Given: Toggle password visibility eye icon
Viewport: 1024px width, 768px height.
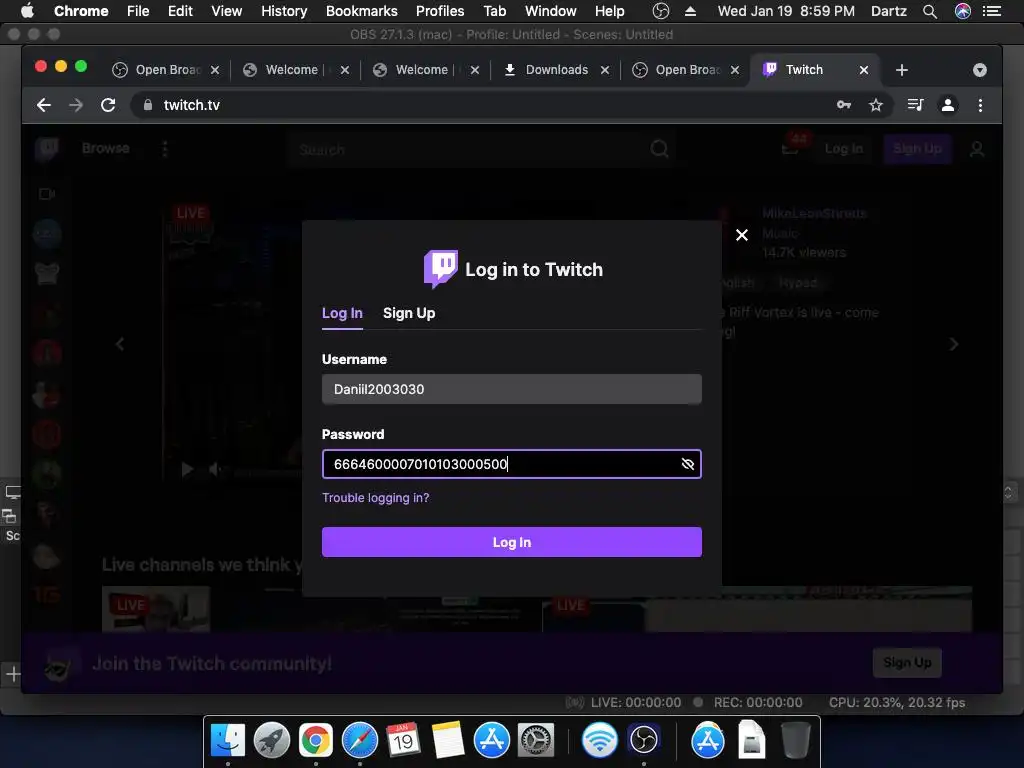Looking at the screenshot, I should pos(687,464).
